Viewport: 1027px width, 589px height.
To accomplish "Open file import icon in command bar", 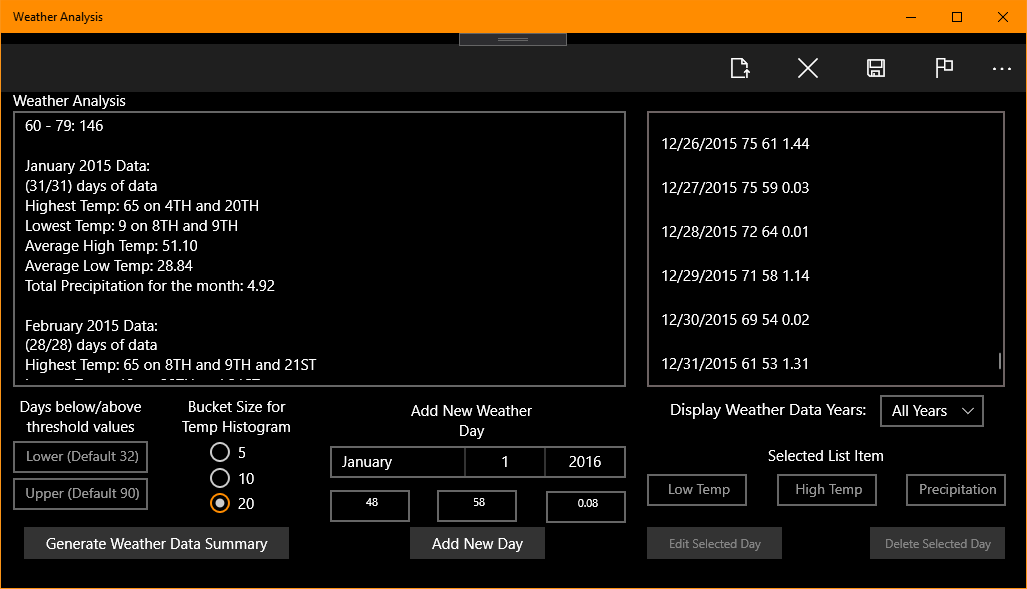I will [x=739, y=68].
